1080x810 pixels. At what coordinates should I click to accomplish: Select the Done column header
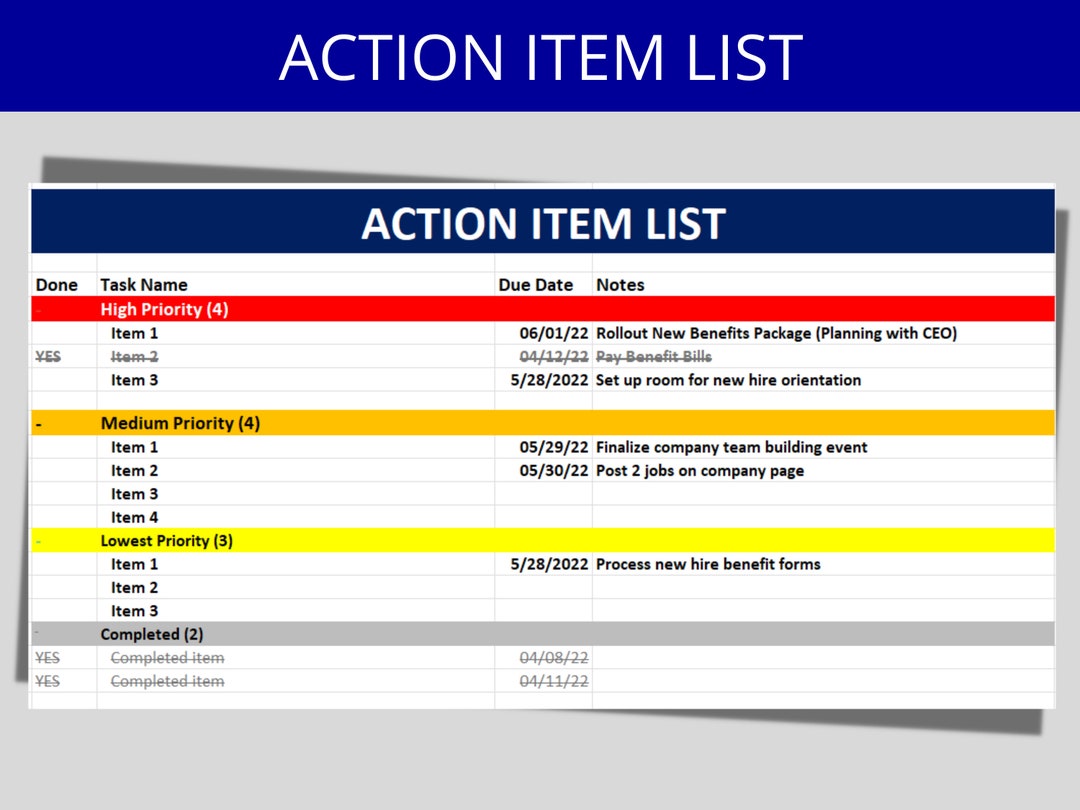click(x=57, y=285)
